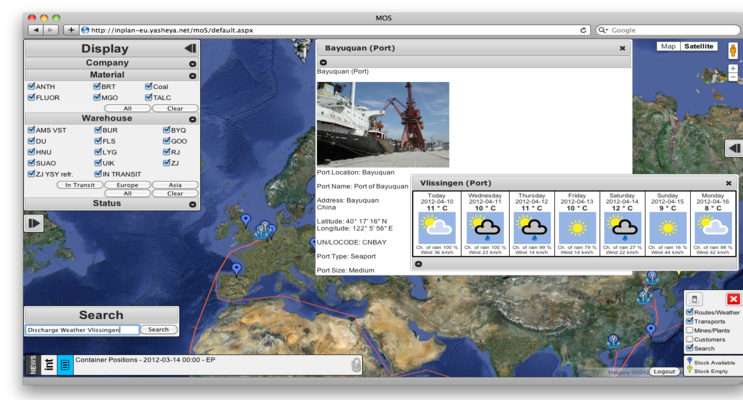Toggle the TALC material checkbox

[x=148, y=97]
